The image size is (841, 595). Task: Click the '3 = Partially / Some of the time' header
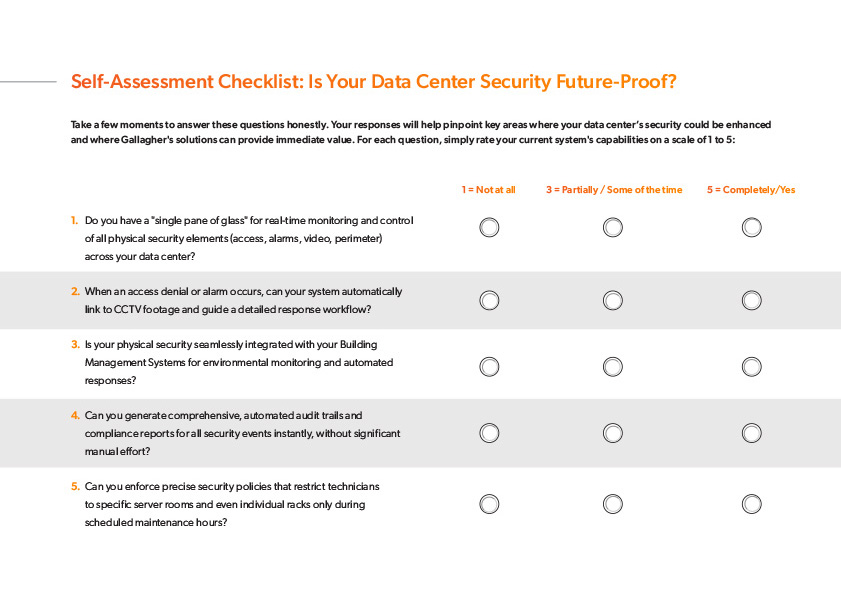click(x=614, y=190)
